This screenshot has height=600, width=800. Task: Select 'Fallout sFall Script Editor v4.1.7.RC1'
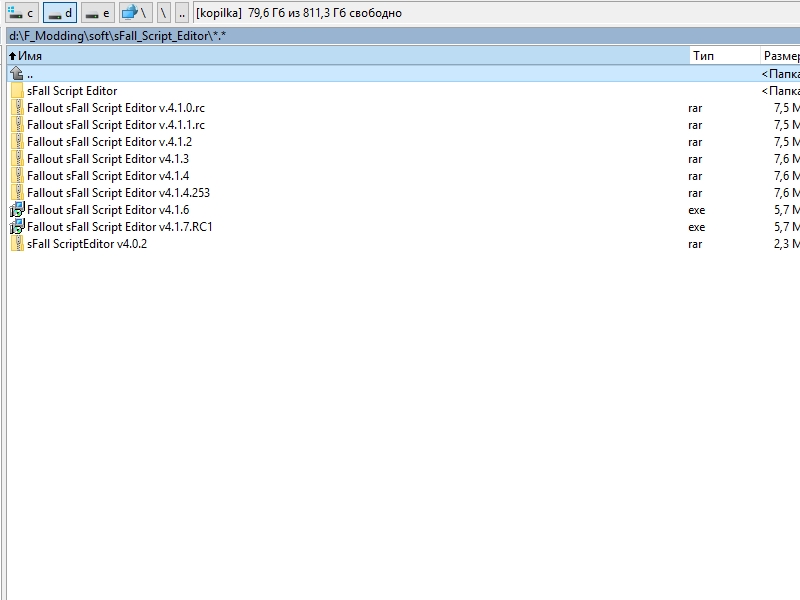click(x=119, y=227)
